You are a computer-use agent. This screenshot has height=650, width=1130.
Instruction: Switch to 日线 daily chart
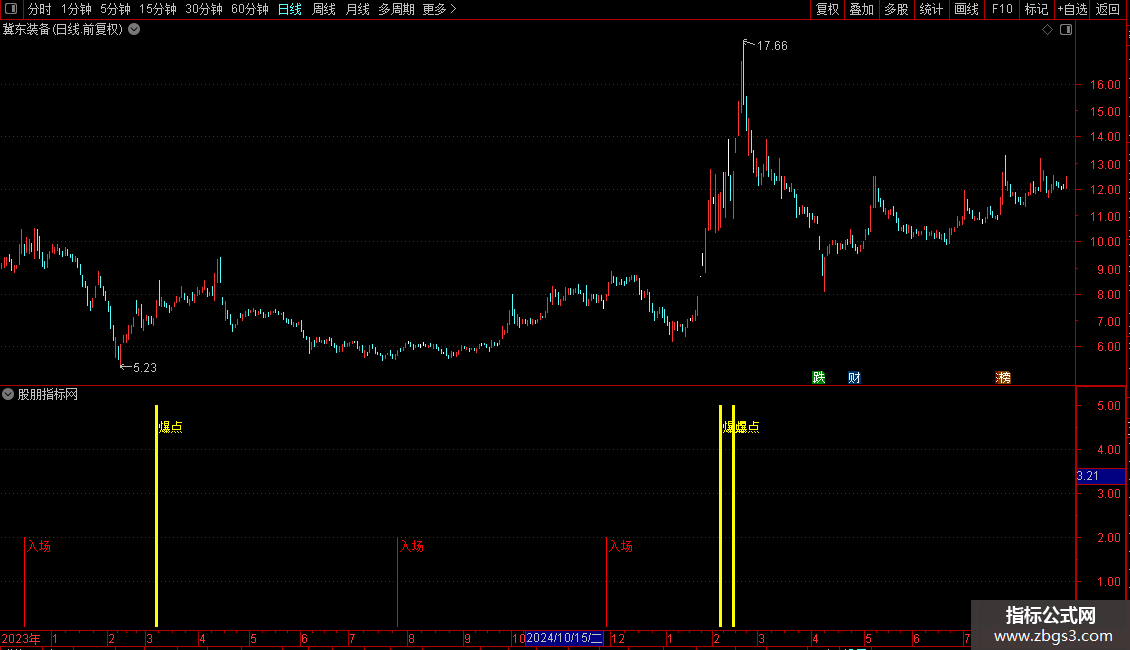click(x=290, y=9)
